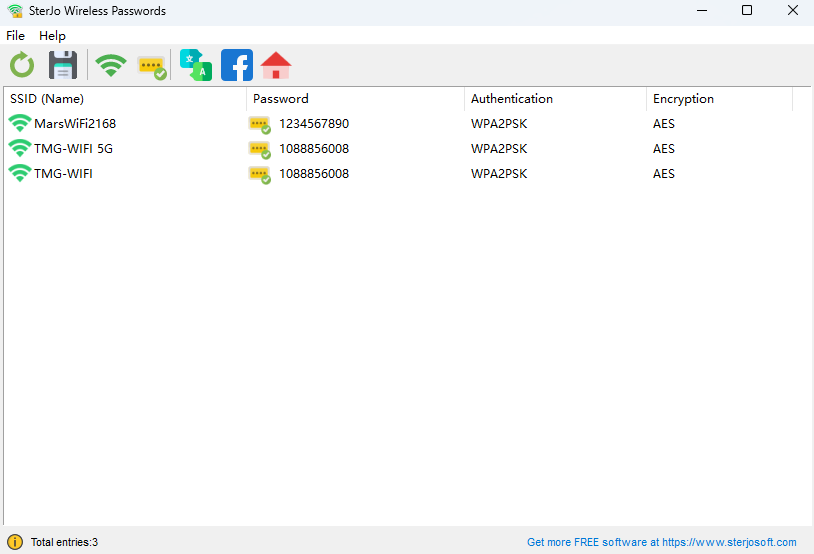Click the toolbar copy password icon
This screenshot has height=554, width=814.
tap(152, 67)
